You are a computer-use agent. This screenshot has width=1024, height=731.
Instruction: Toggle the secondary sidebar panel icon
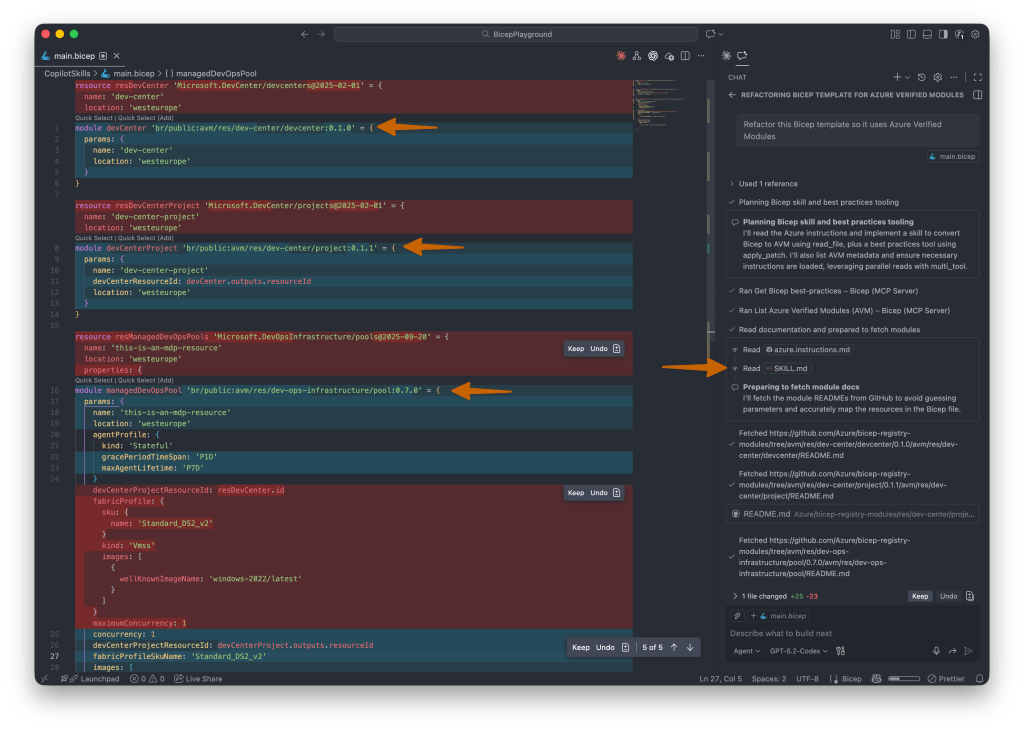(x=944, y=33)
